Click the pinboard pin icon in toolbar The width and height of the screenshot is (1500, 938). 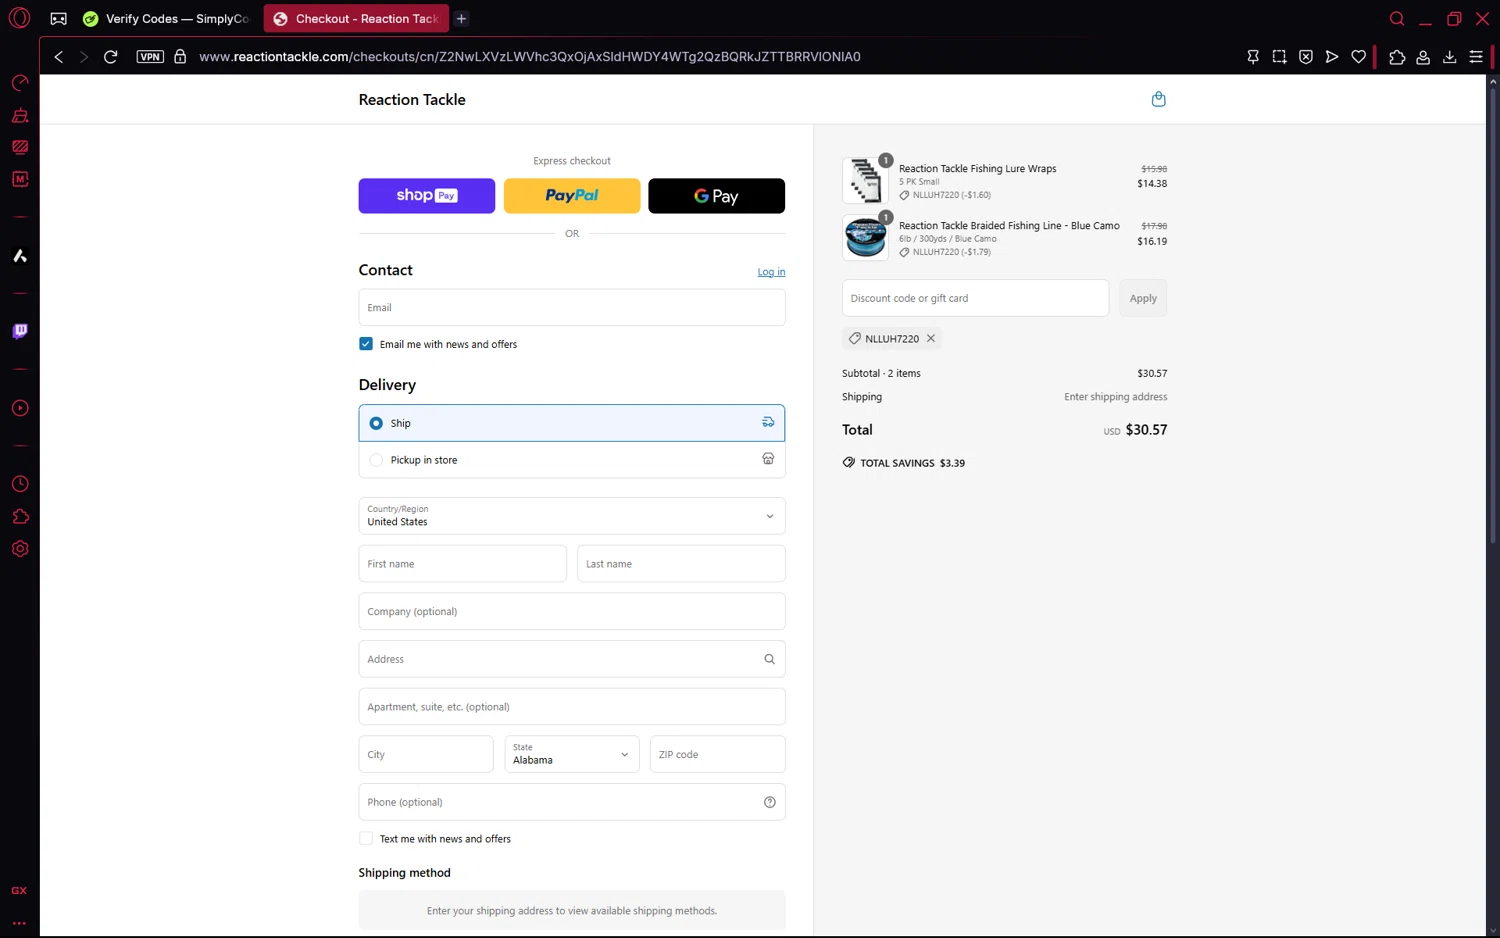coord(1253,57)
